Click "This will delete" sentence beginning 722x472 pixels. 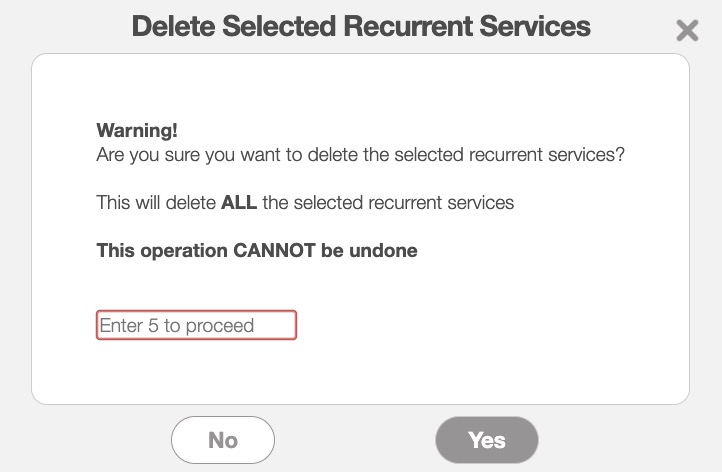click(156, 203)
